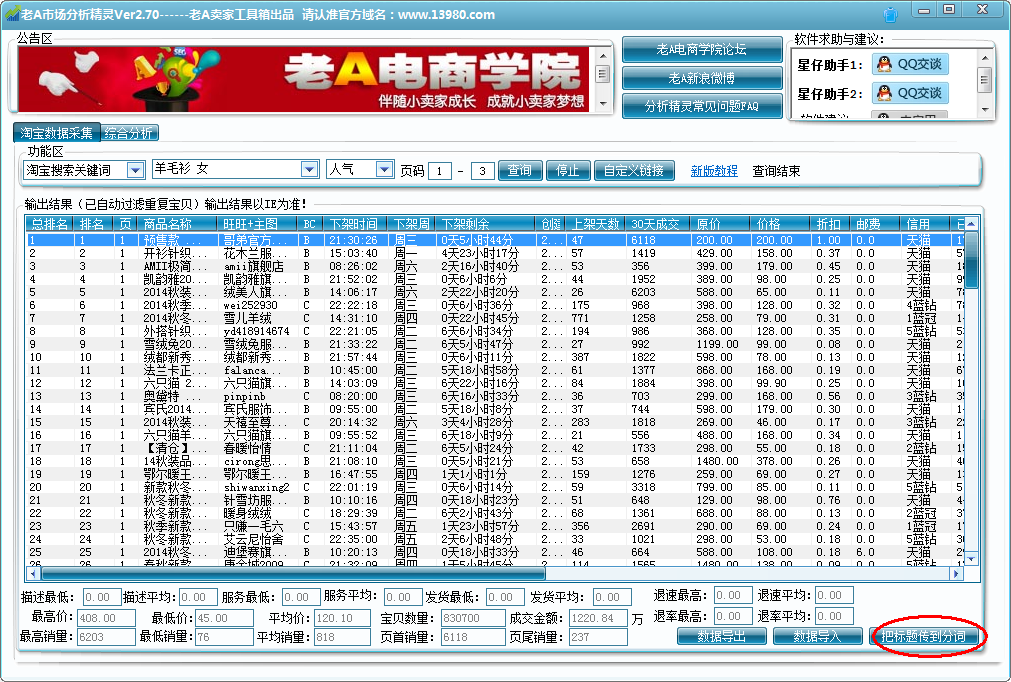Expand the 淘宝搜索关键词 dropdown arrow
This screenshot has height=682, width=1011.
point(135,170)
